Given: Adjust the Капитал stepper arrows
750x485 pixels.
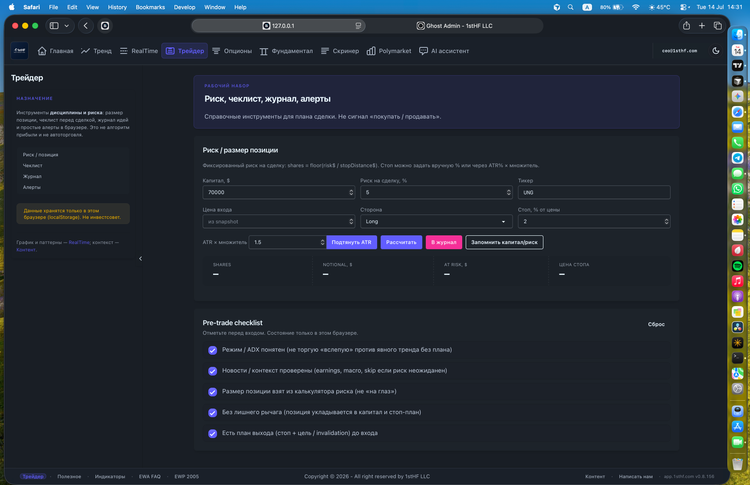Looking at the screenshot, I should (x=351, y=192).
